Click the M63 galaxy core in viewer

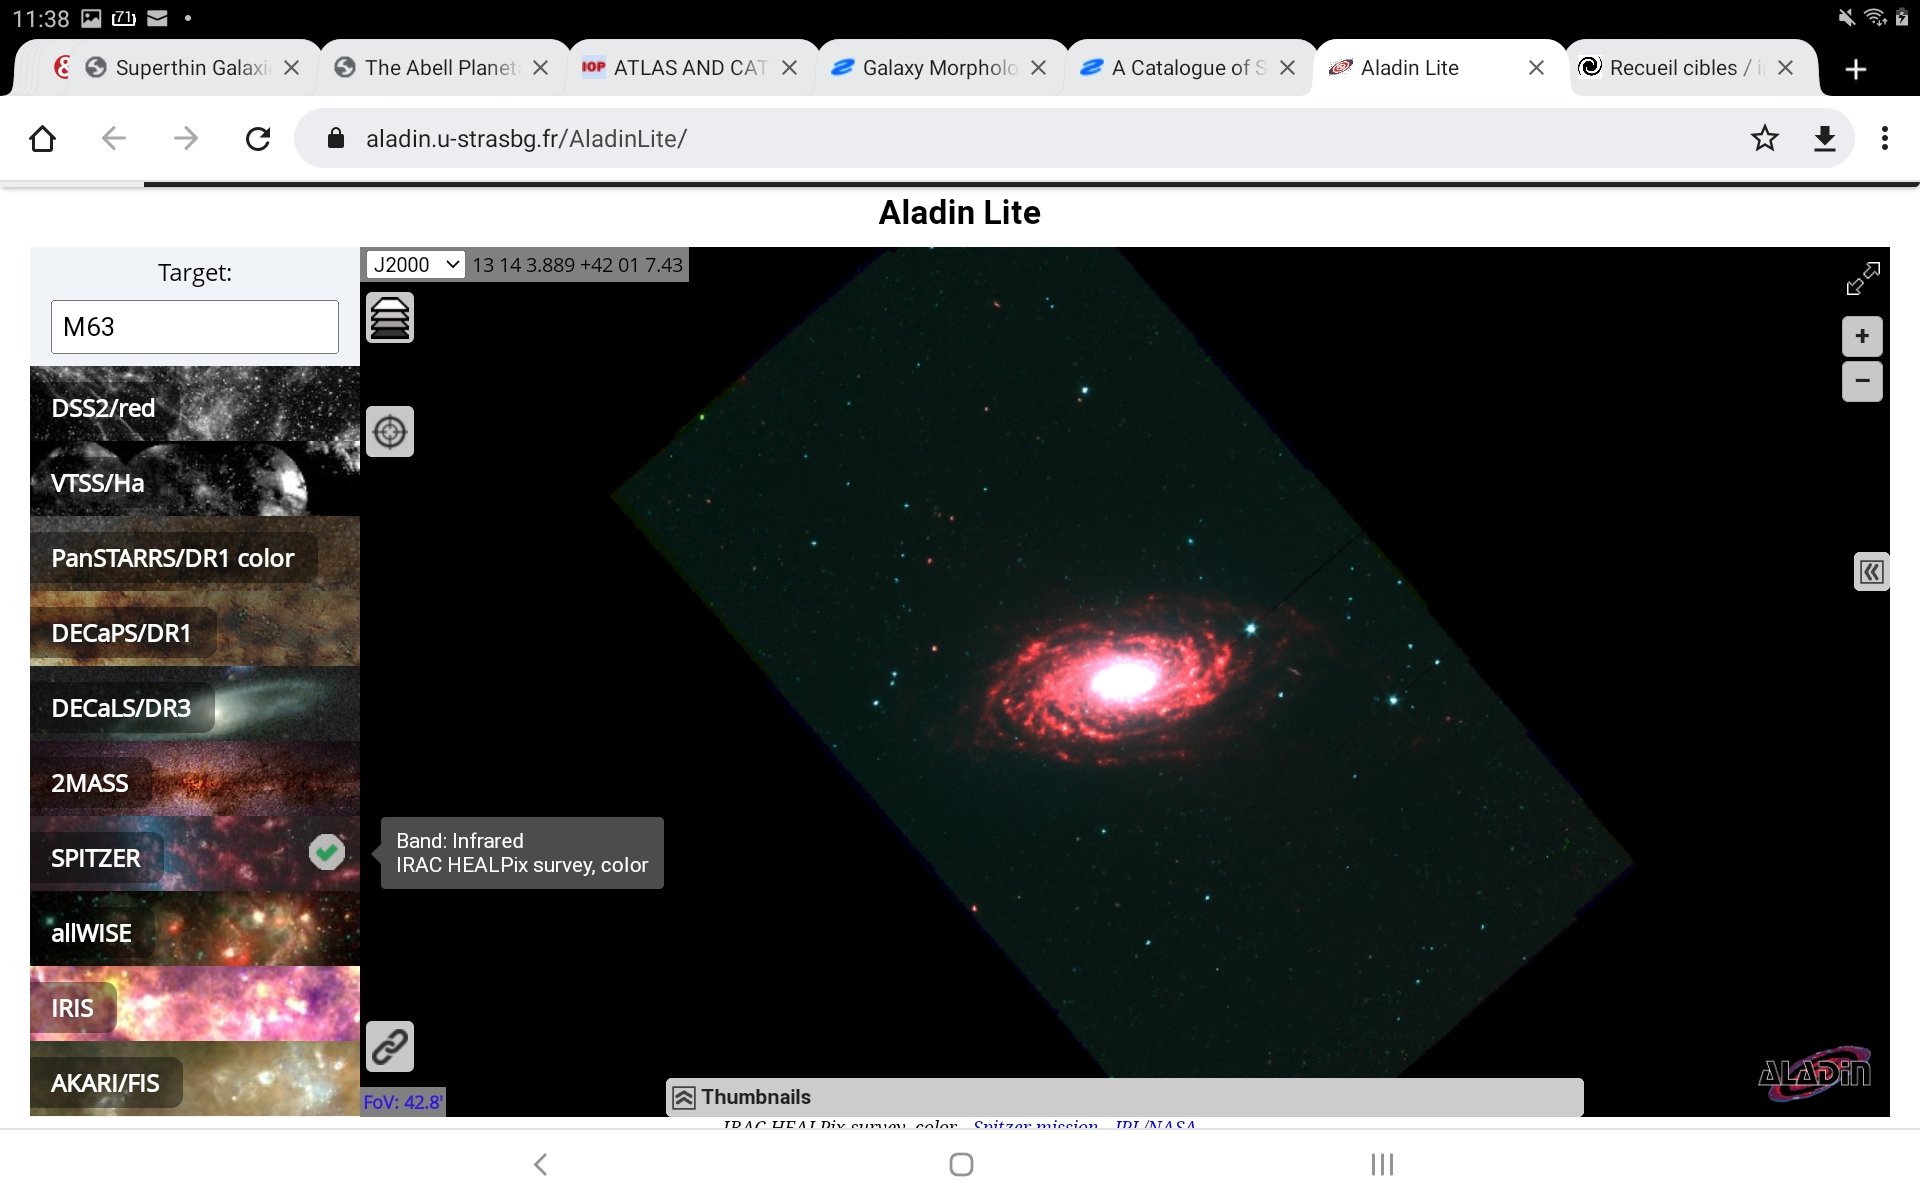(x=1125, y=680)
